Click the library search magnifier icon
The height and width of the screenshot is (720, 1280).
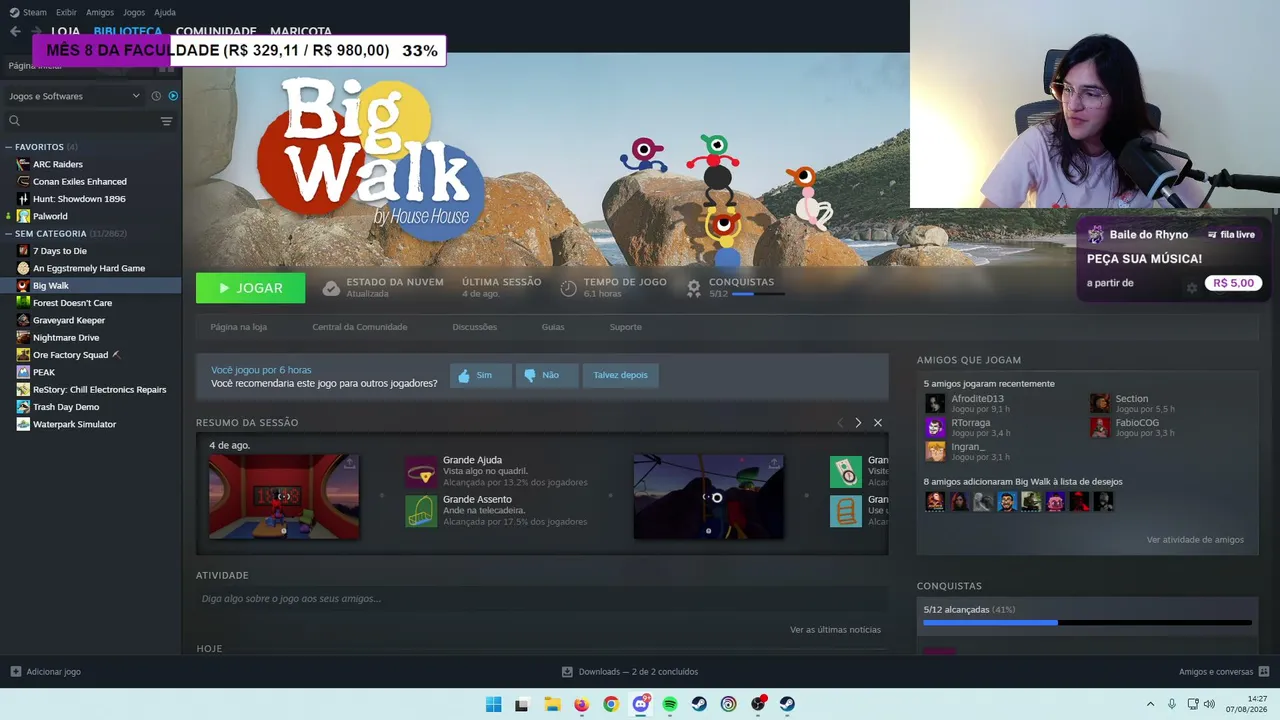(x=14, y=121)
